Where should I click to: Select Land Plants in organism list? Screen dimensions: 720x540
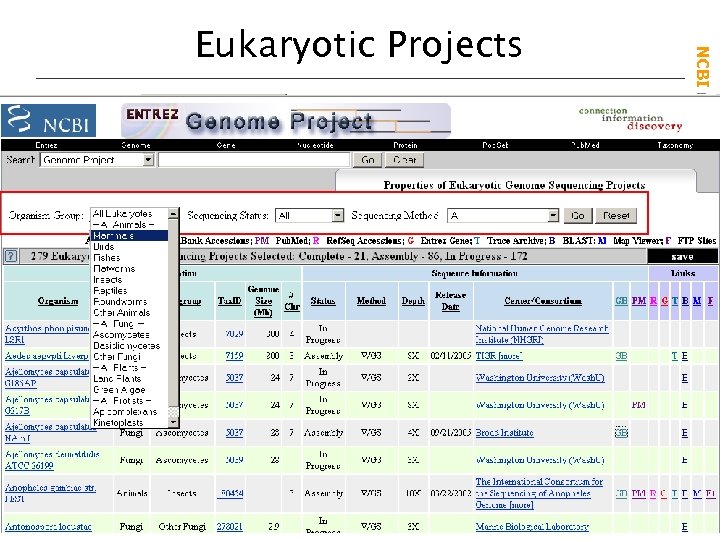[x=129, y=379]
